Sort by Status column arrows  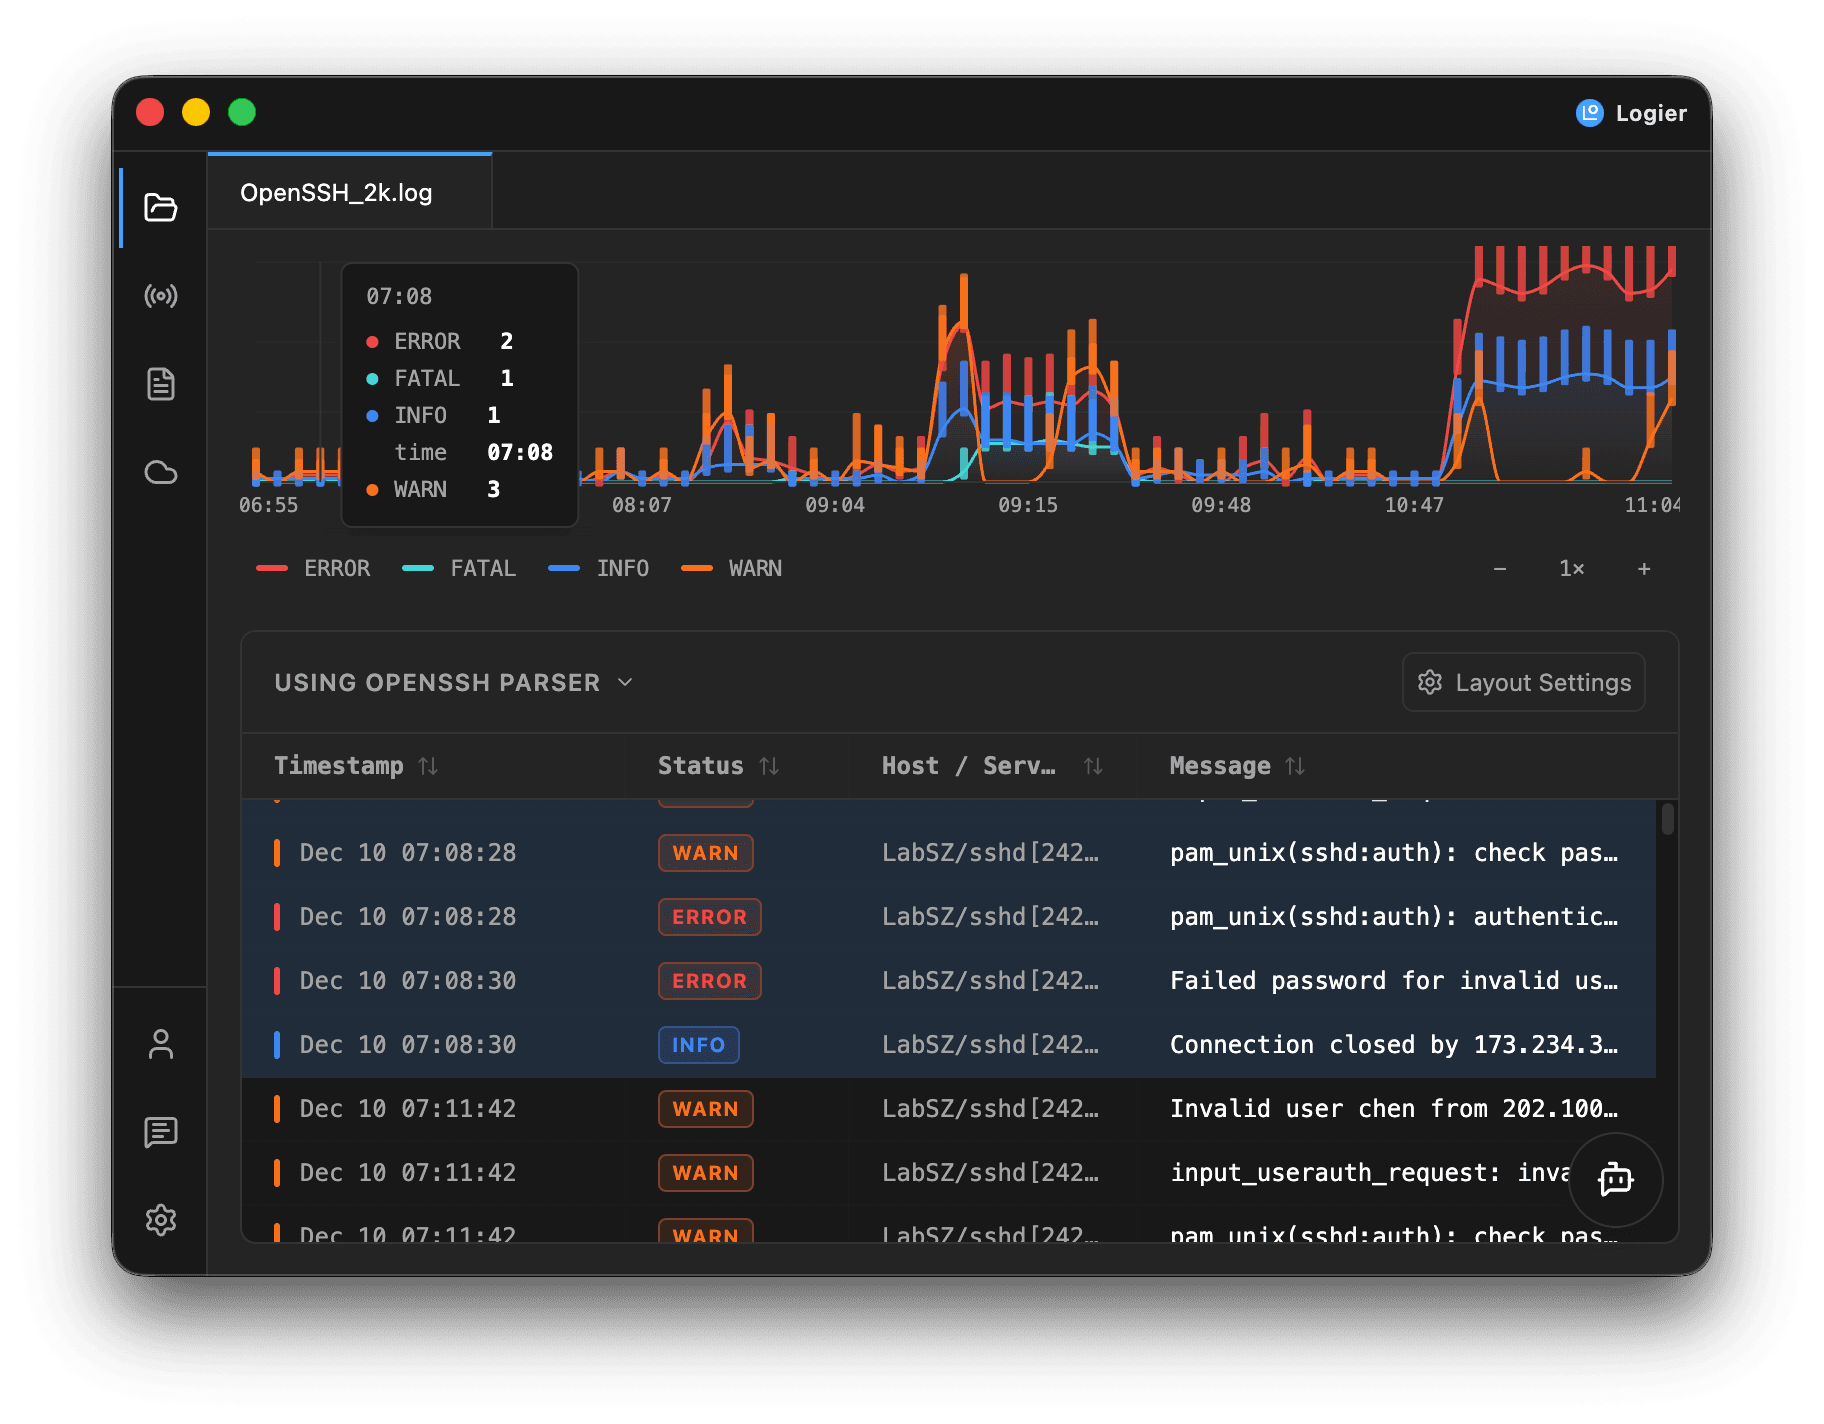point(769,766)
